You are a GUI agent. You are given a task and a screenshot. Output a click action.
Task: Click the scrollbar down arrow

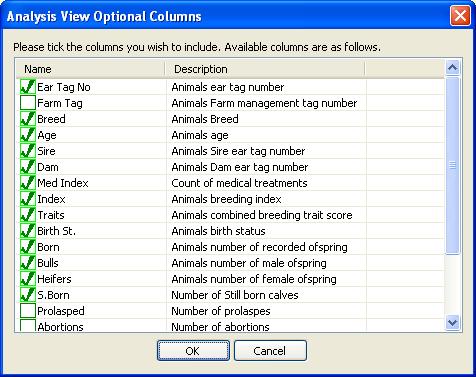[x=452, y=322]
